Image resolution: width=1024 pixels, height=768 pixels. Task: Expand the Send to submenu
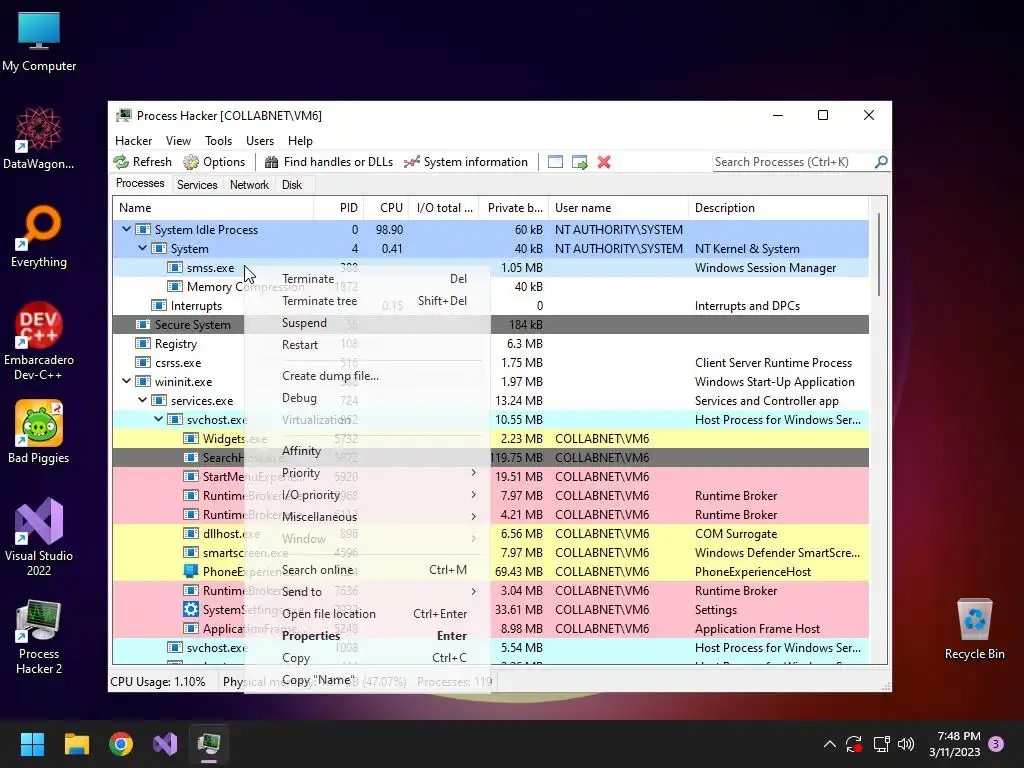pyautogui.click(x=367, y=592)
